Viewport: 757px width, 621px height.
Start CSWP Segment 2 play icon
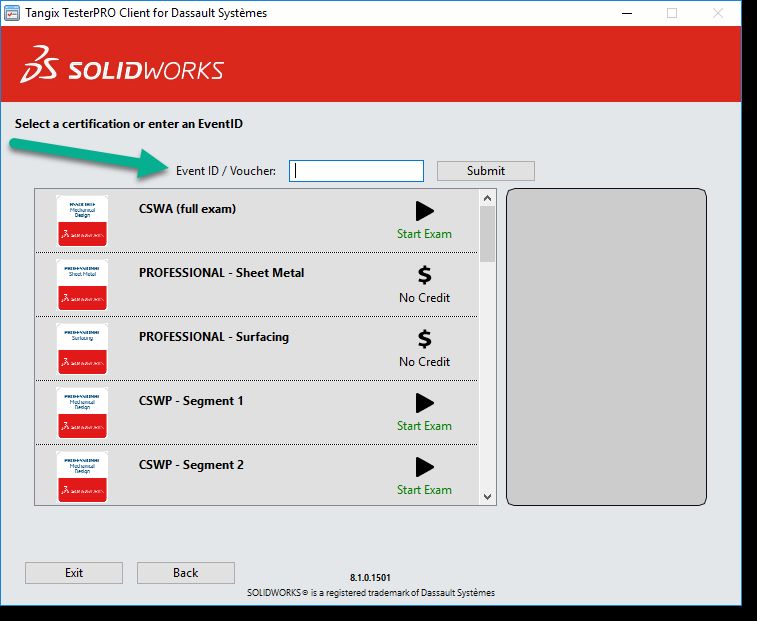(425, 467)
